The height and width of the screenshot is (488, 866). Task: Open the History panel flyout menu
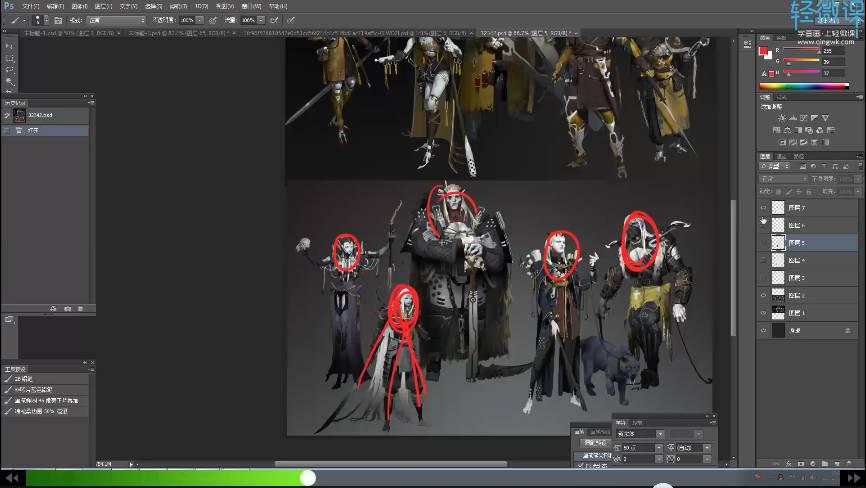91,103
